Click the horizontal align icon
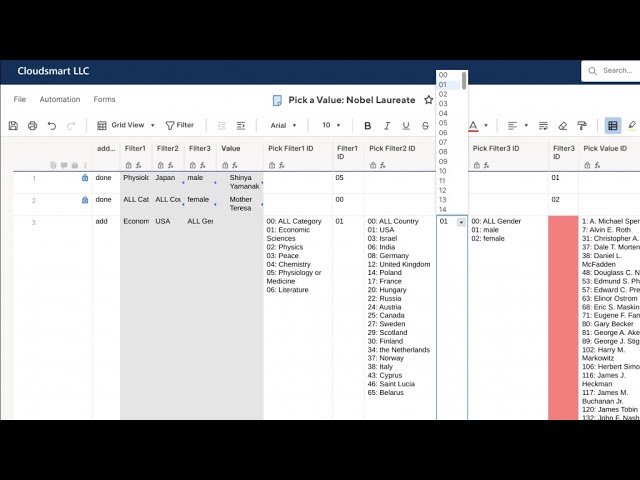 (512, 126)
